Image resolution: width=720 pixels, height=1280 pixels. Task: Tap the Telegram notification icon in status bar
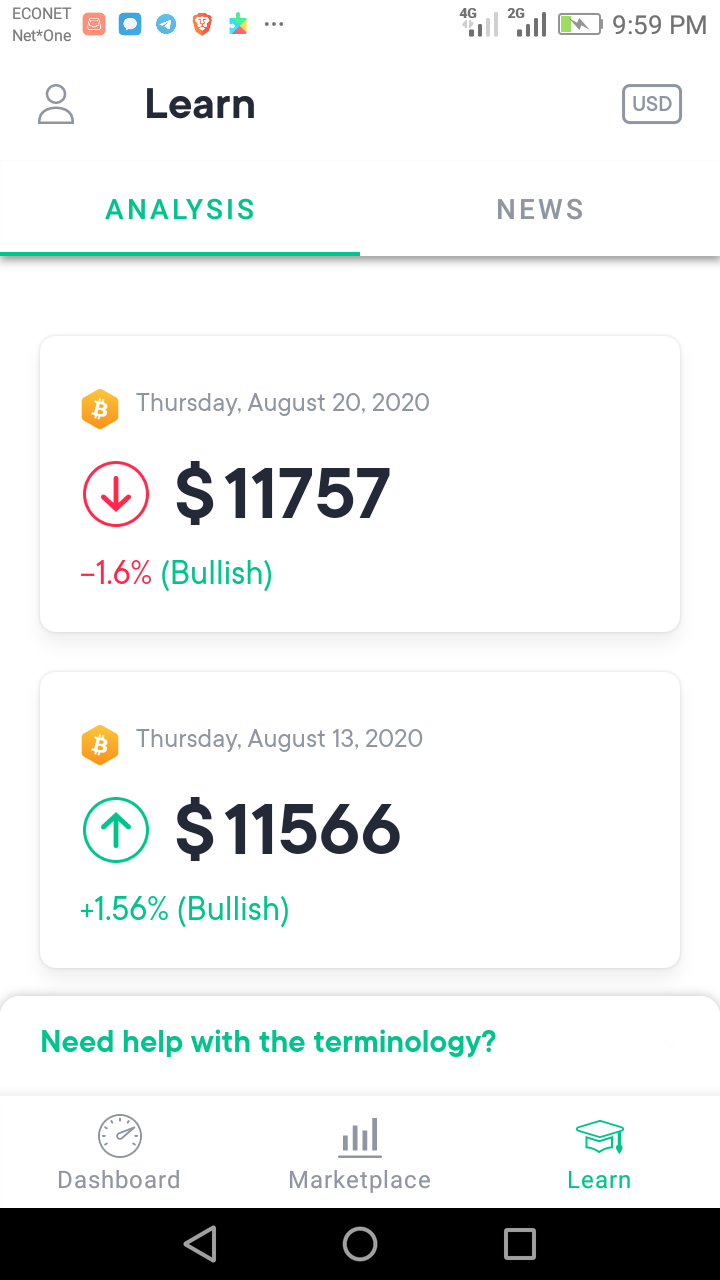[x=166, y=25]
